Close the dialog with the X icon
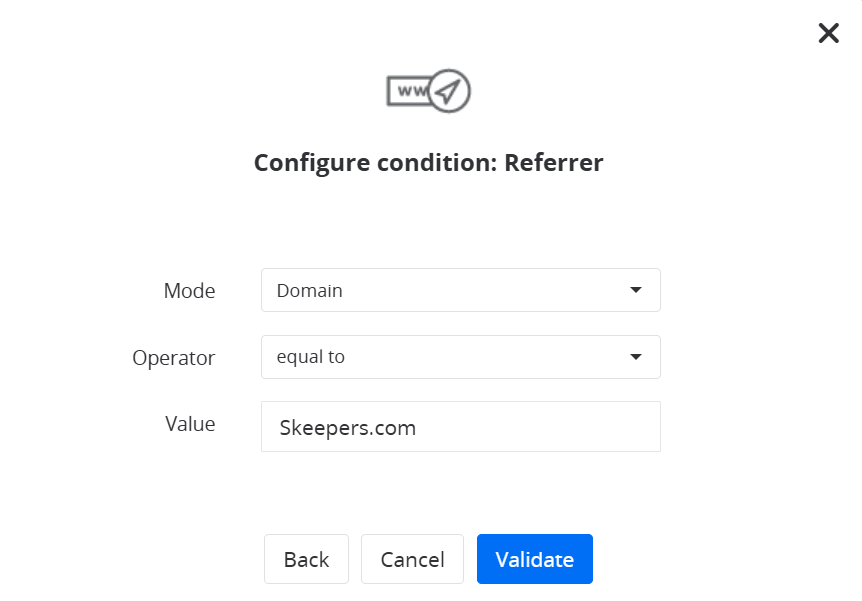Viewport: 862px width, 601px height. click(x=828, y=33)
